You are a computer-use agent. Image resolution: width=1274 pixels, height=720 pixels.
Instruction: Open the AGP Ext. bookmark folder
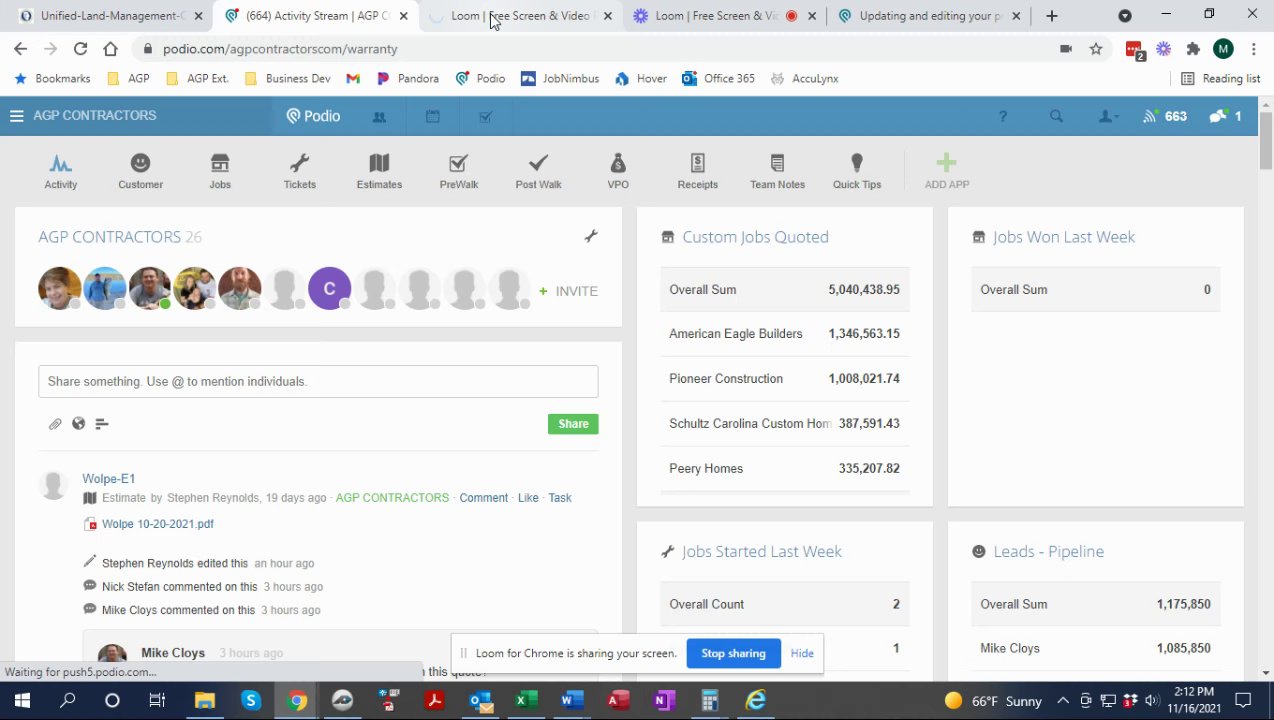197,78
